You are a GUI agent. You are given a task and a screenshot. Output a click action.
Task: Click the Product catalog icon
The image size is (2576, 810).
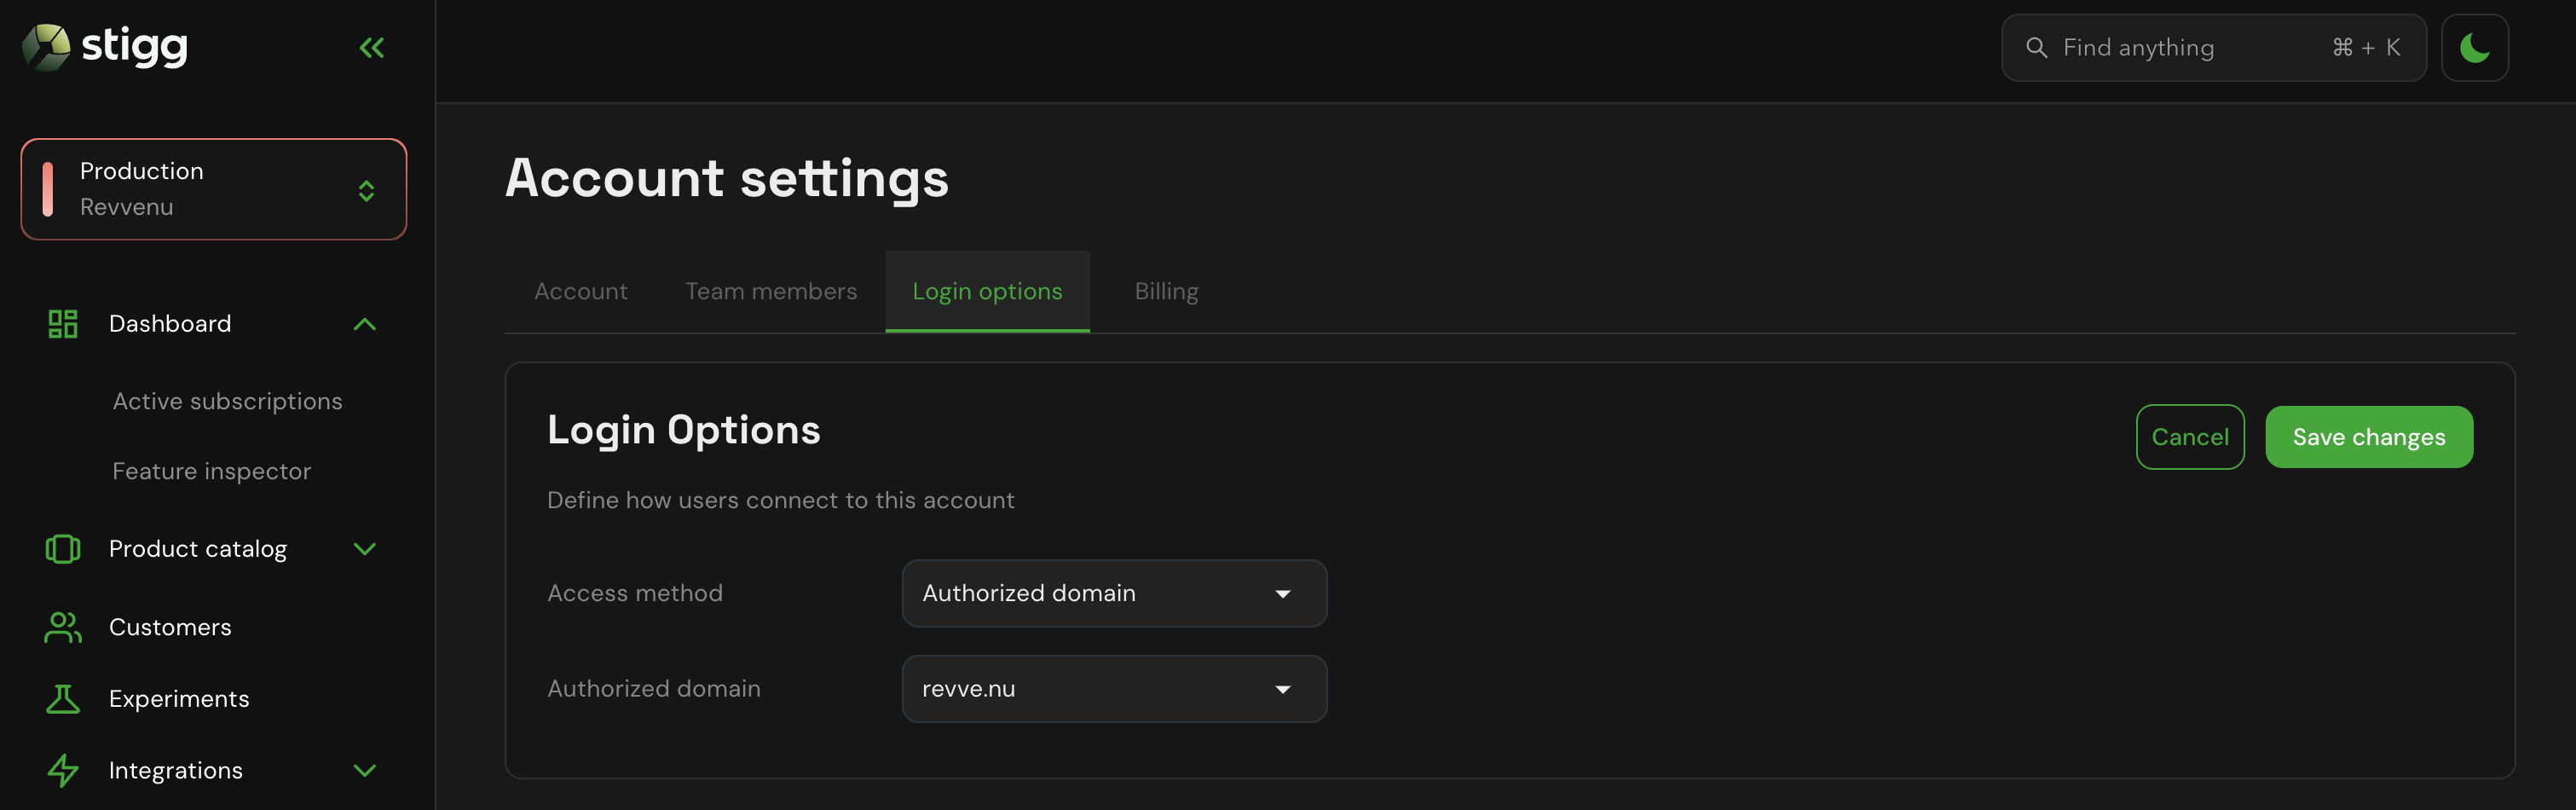pyautogui.click(x=63, y=549)
